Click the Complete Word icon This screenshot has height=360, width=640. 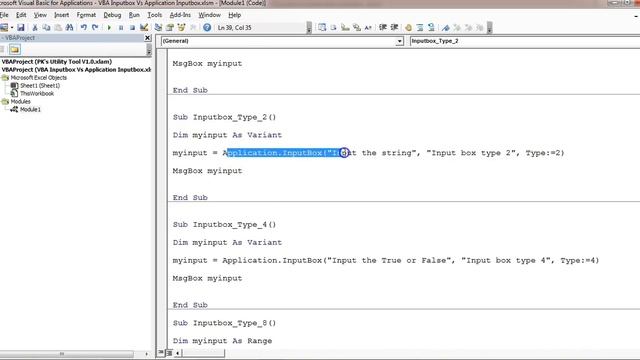click(368, 28)
